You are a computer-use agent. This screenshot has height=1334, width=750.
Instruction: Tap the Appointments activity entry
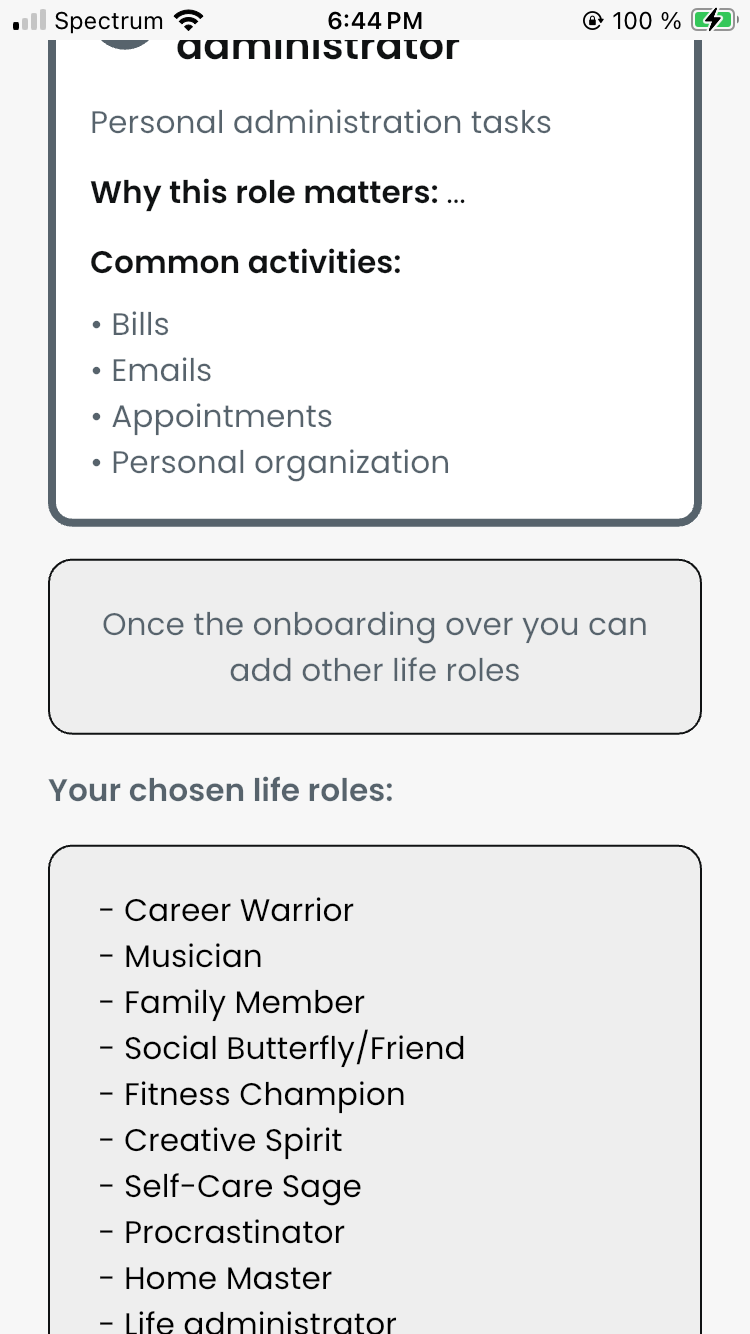tap(221, 416)
